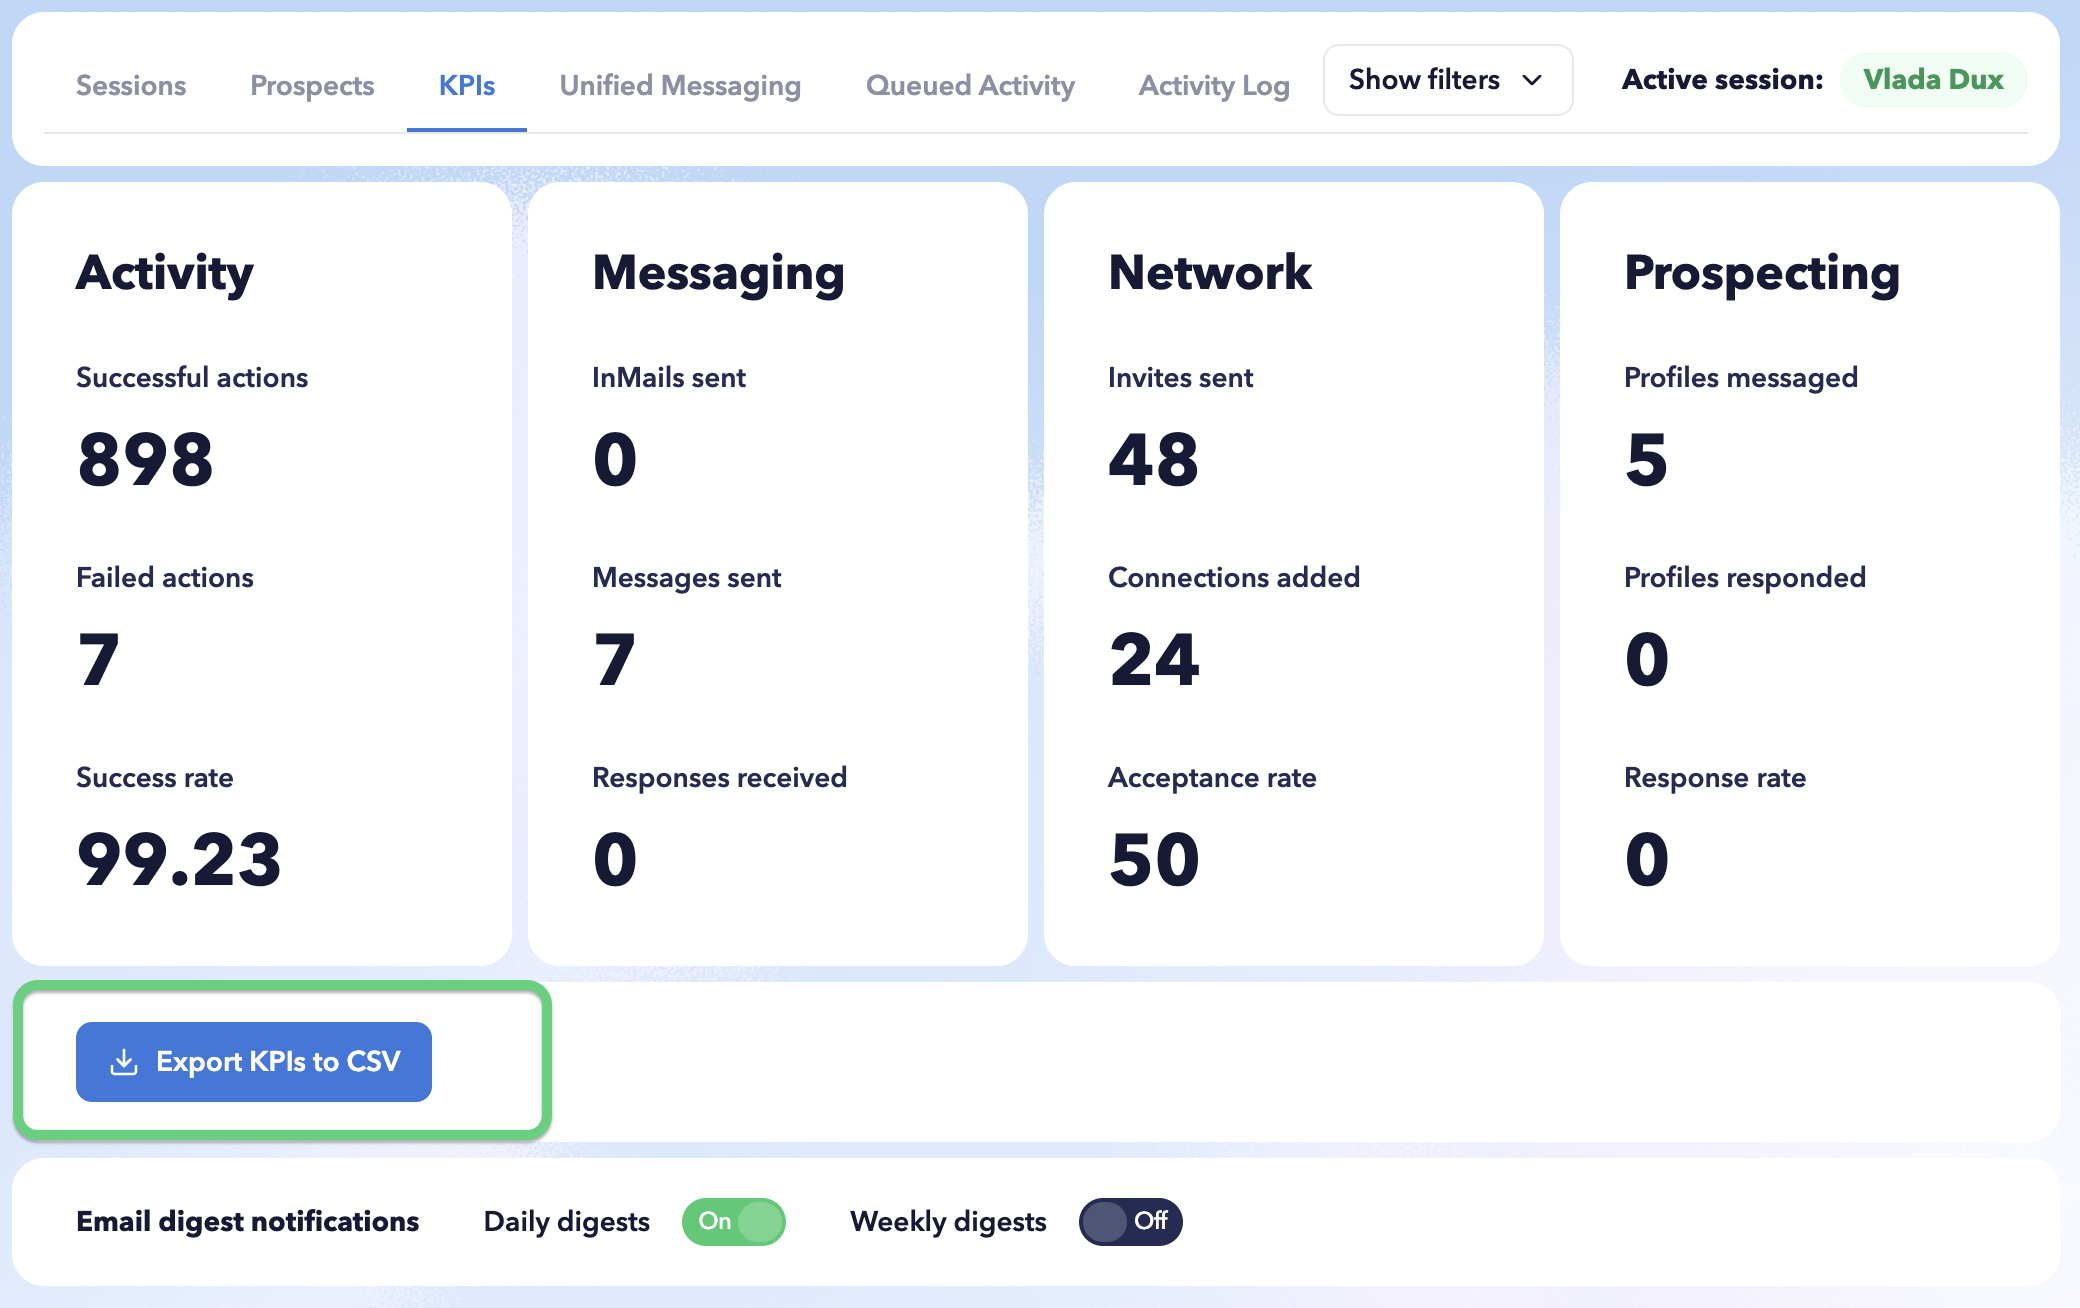Screen dimensions: 2080x1308
Task: Click the Success rate value 99.23
Action: [x=180, y=860]
